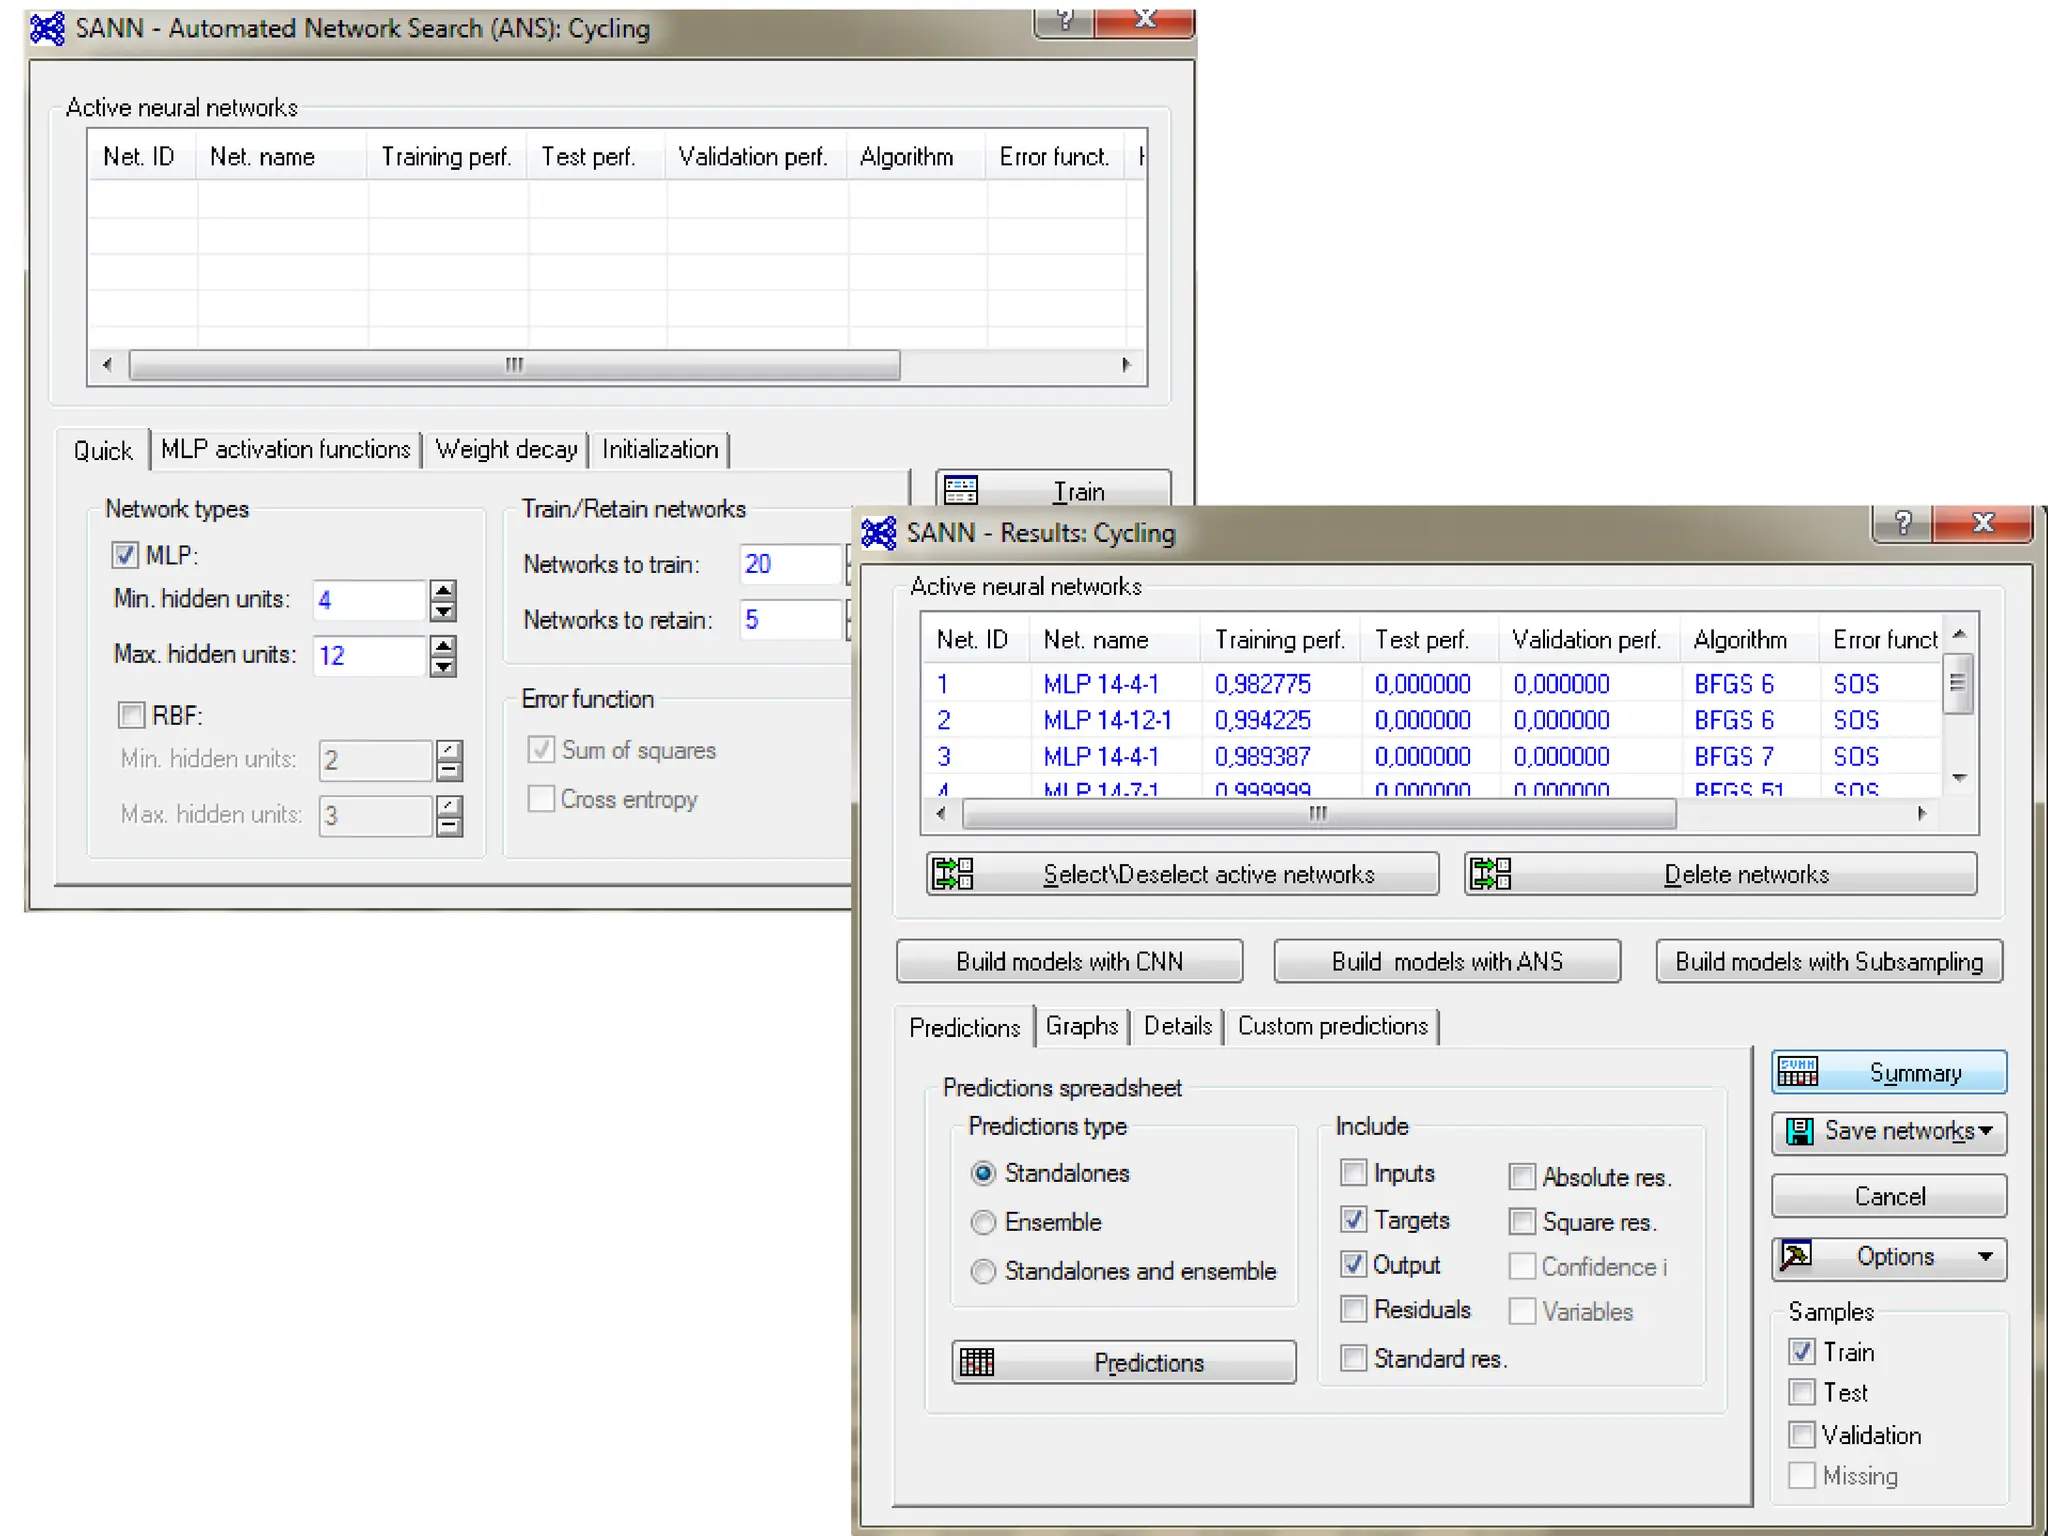Viewport: 2048px width, 1536px height.
Task: Click the SANN Results window title icon
Action: point(879,533)
